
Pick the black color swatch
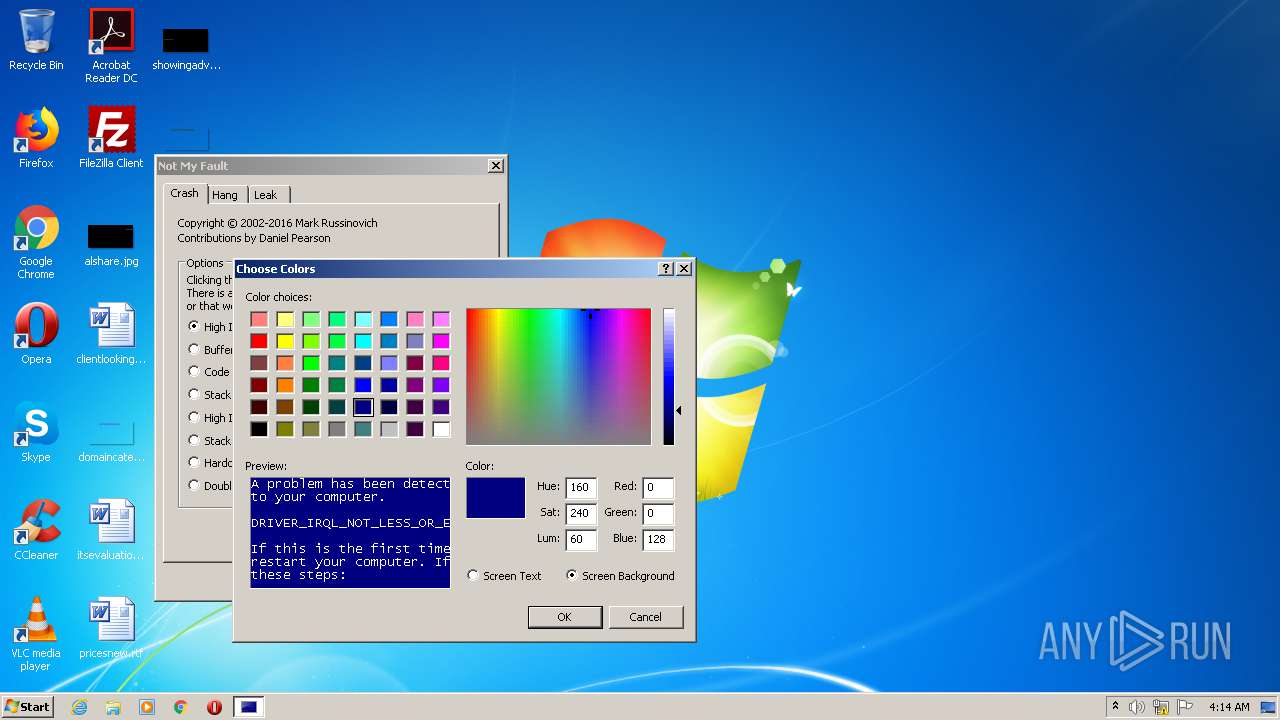[259, 429]
